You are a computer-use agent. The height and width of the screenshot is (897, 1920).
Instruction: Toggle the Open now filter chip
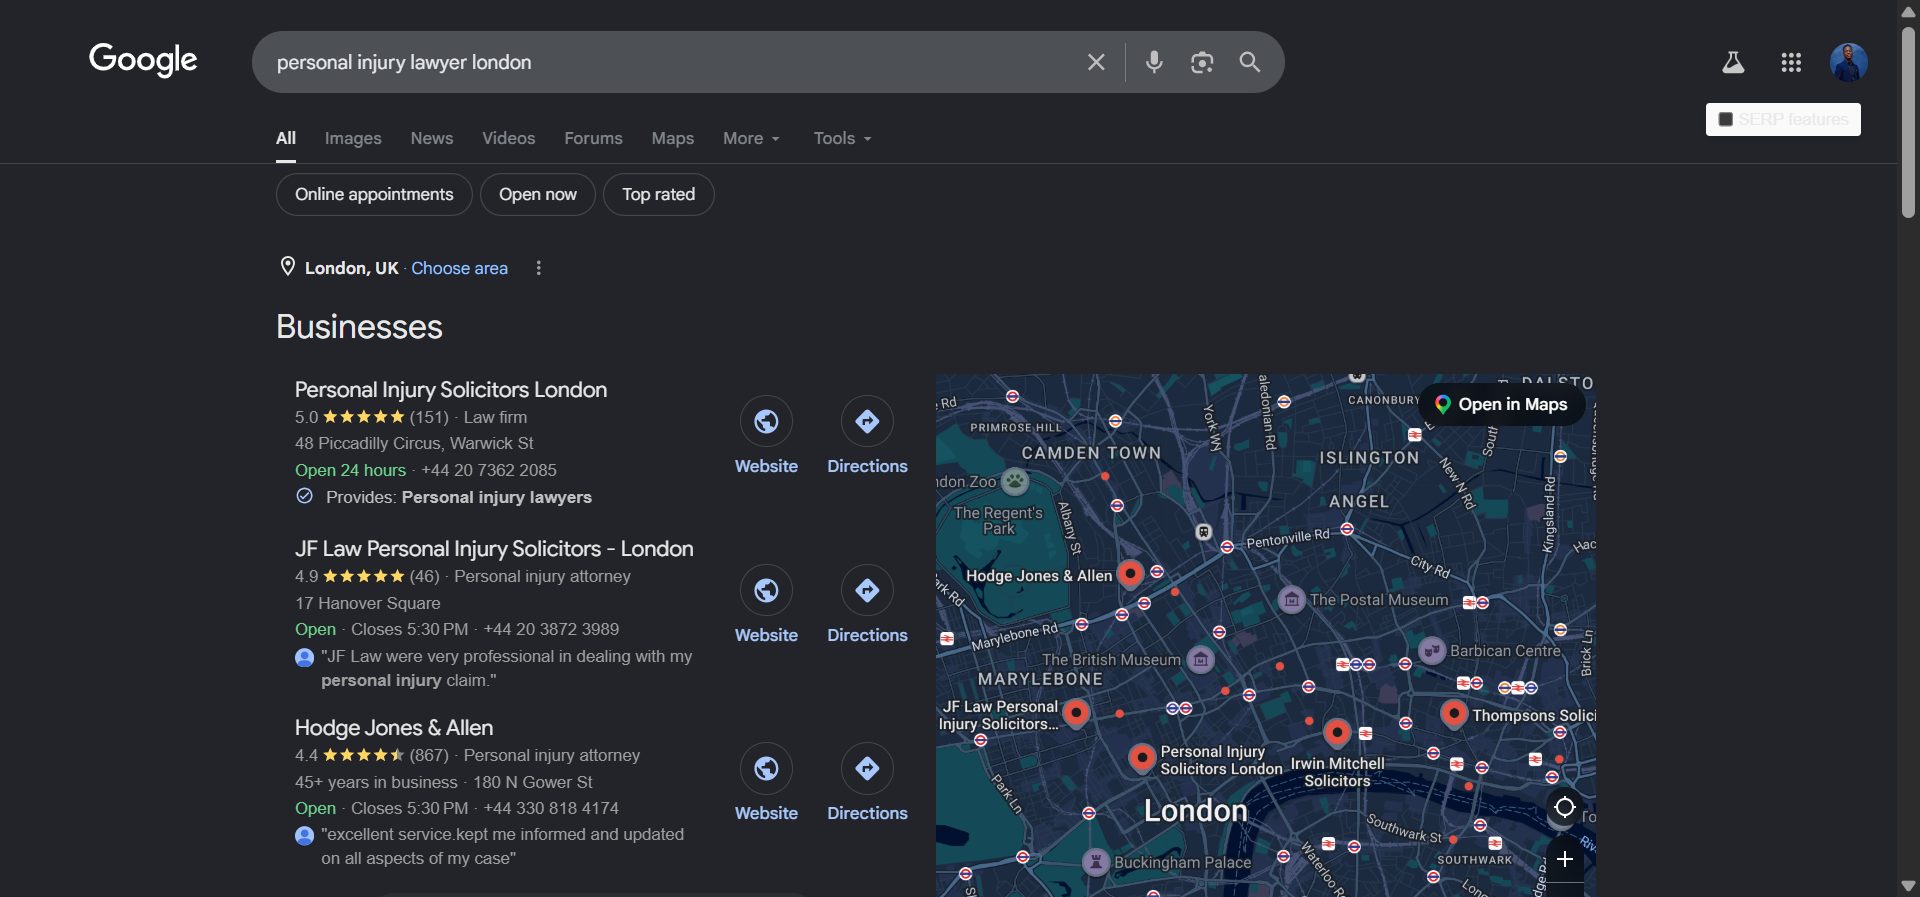tap(538, 194)
